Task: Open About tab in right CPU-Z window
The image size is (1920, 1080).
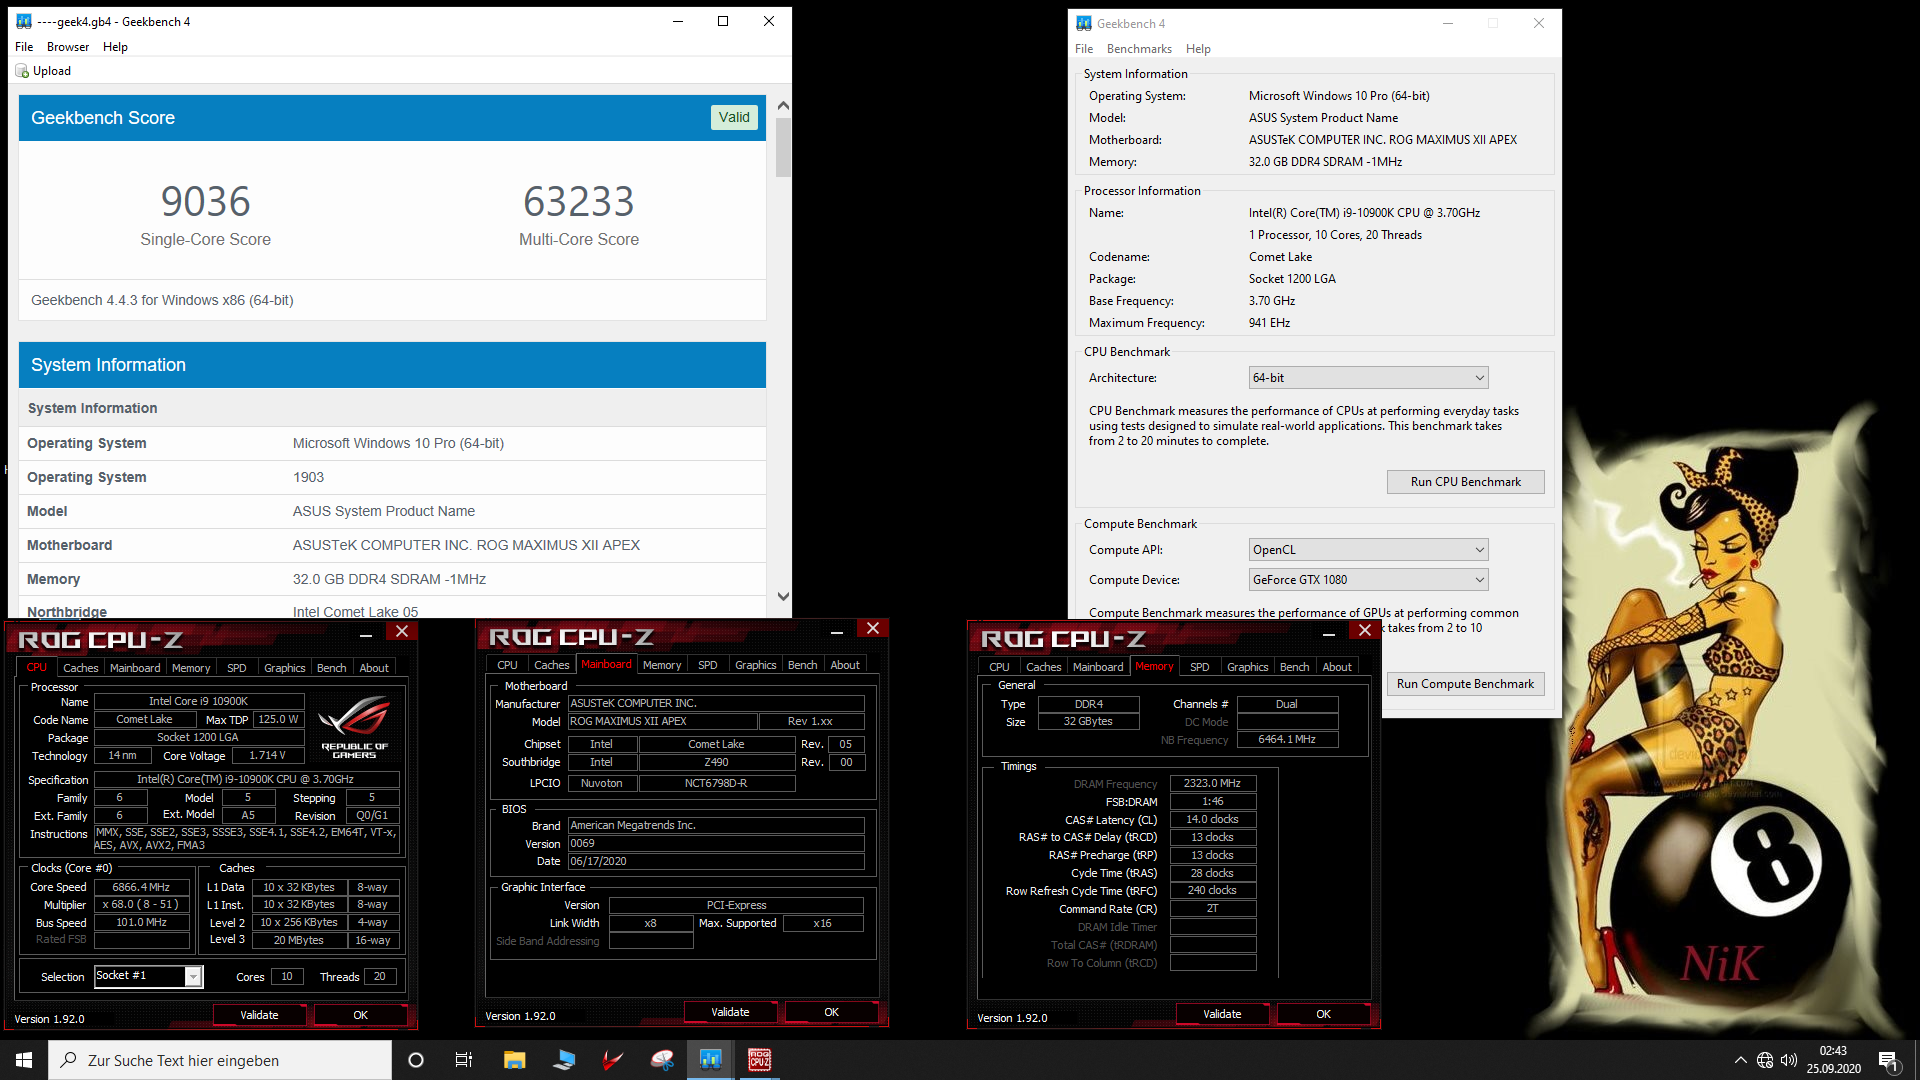Action: point(1337,667)
